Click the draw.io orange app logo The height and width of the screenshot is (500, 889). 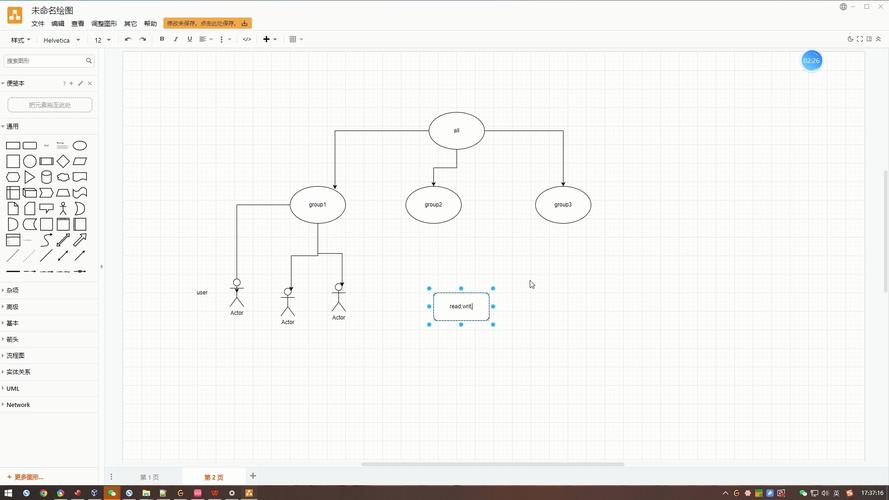[15, 15]
